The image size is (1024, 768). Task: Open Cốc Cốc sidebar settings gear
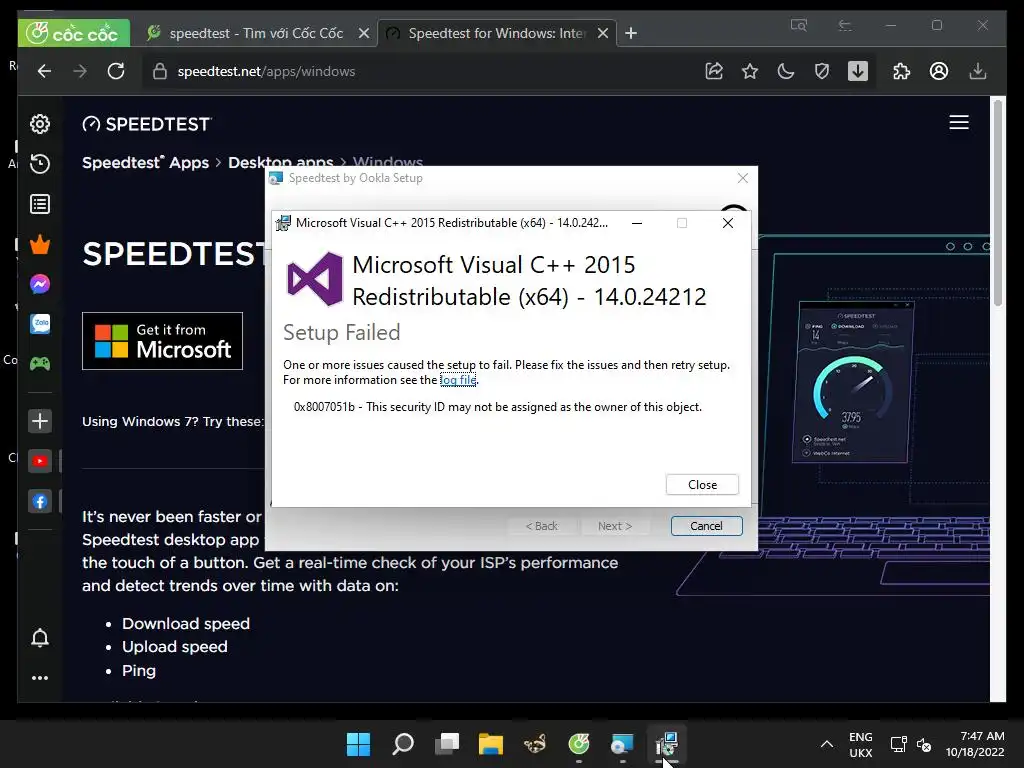pos(40,123)
